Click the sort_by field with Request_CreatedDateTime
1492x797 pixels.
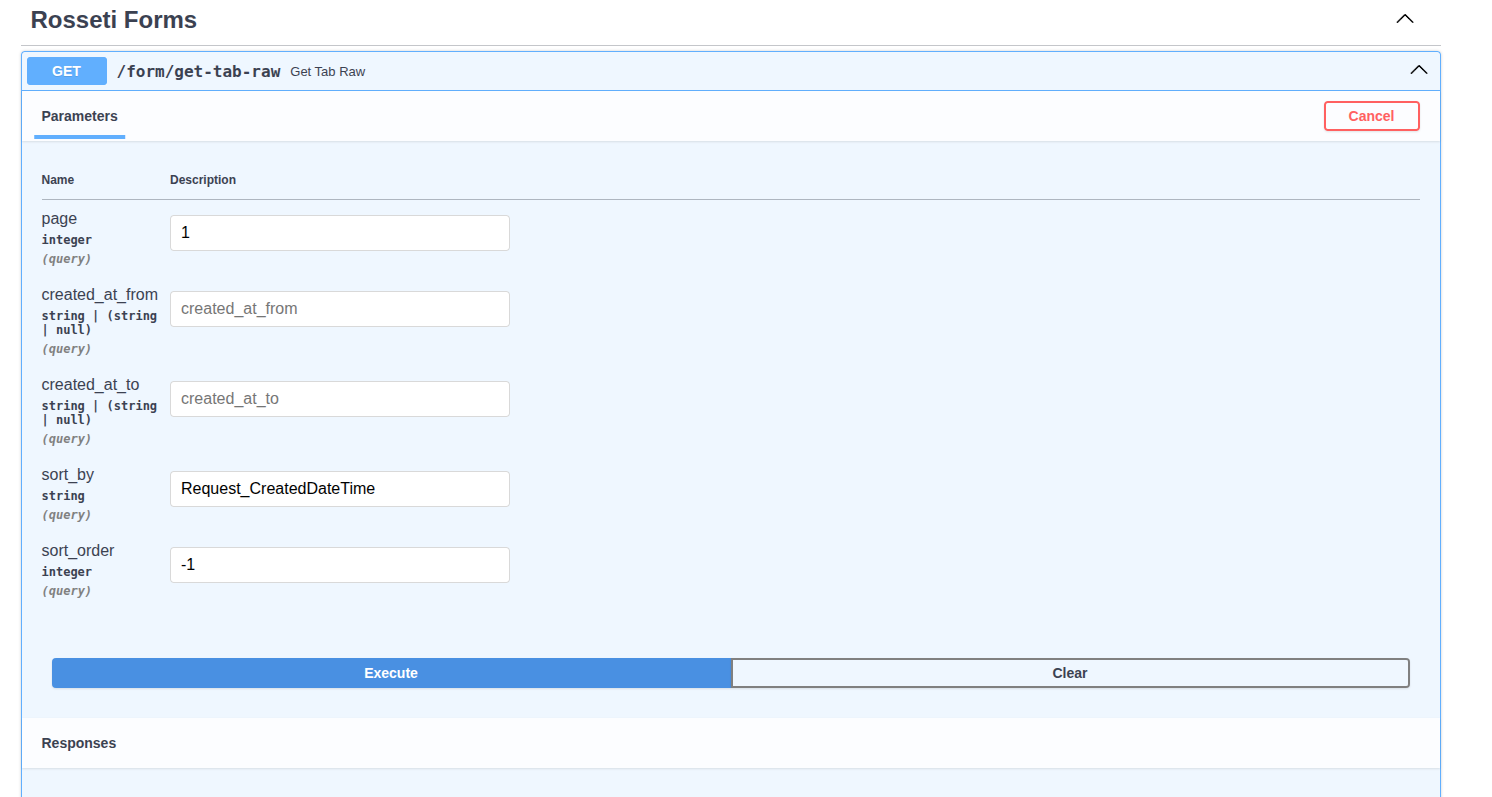coord(339,489)
